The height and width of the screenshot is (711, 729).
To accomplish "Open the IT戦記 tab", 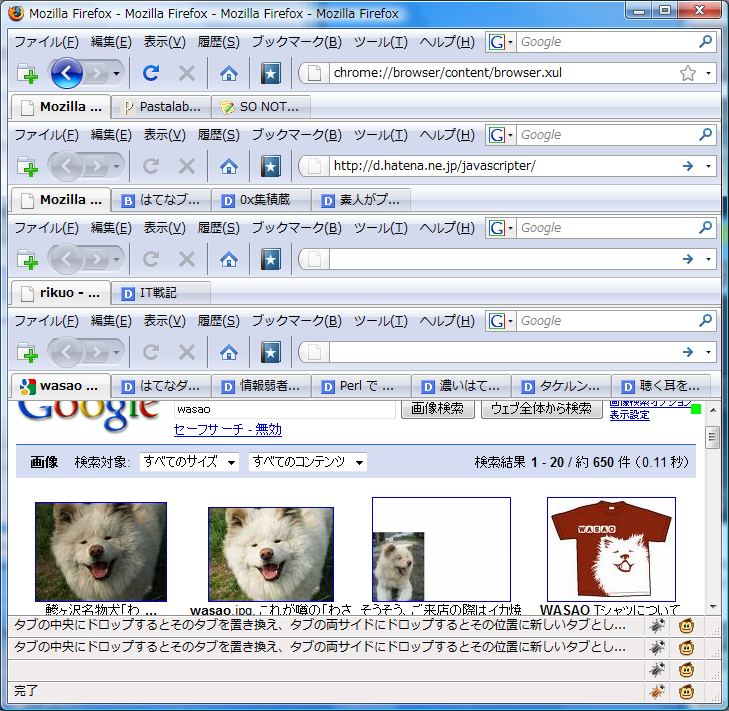I will click(x=161, y=293).
